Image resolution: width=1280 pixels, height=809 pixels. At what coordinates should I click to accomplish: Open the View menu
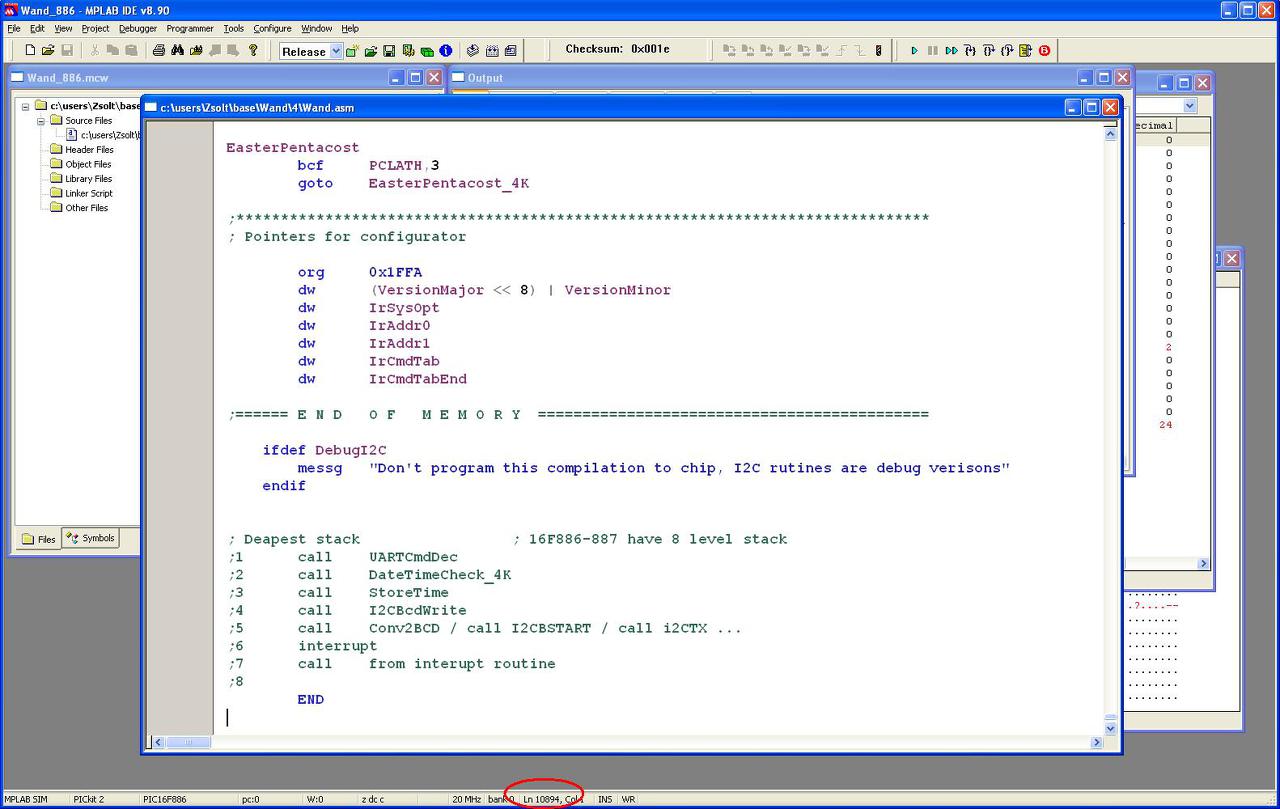(63, 29)
